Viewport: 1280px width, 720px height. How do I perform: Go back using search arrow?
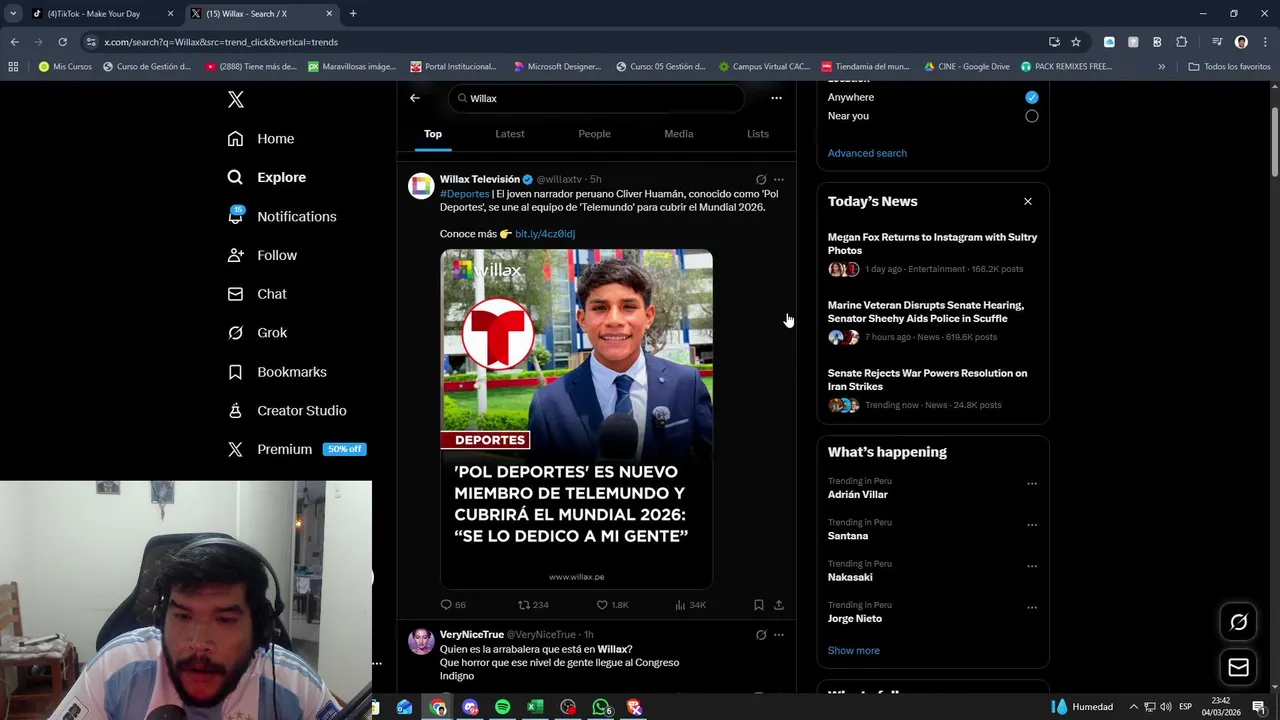pyautogui.click(x=415, y=98)
